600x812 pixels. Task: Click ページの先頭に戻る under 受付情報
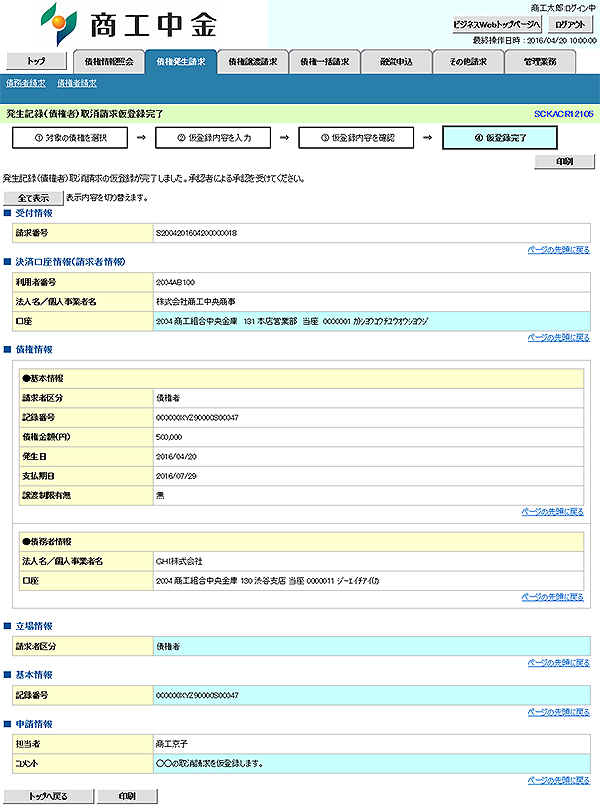pyautogui.click(x=559, y=250)
